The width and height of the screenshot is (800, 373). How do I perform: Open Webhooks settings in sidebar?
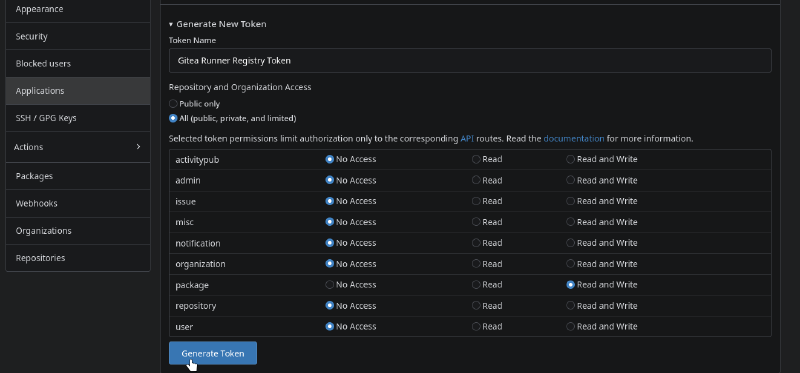point(78,203)
